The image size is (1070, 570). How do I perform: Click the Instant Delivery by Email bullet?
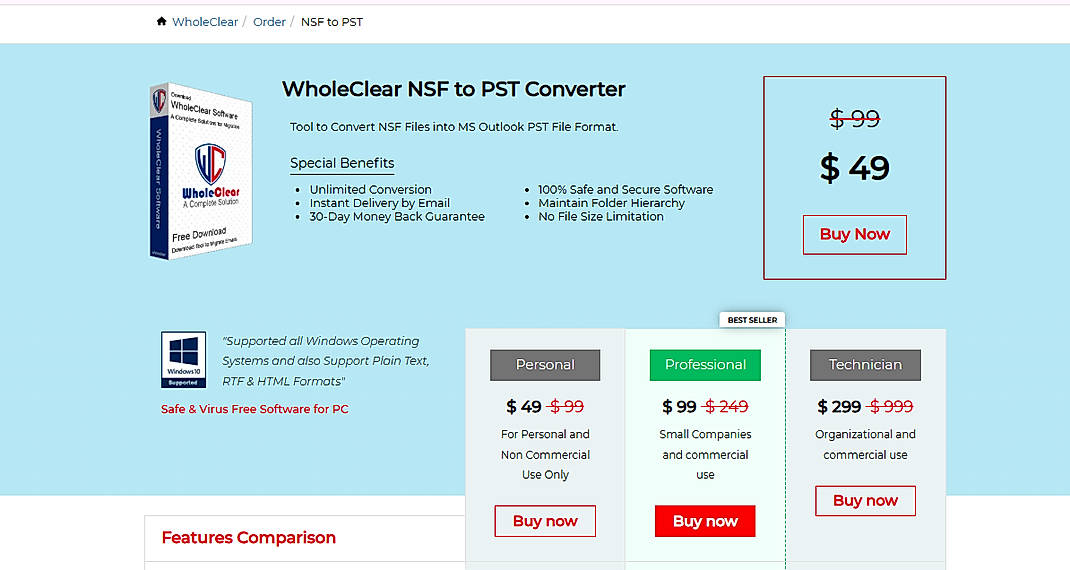(379, 203)
